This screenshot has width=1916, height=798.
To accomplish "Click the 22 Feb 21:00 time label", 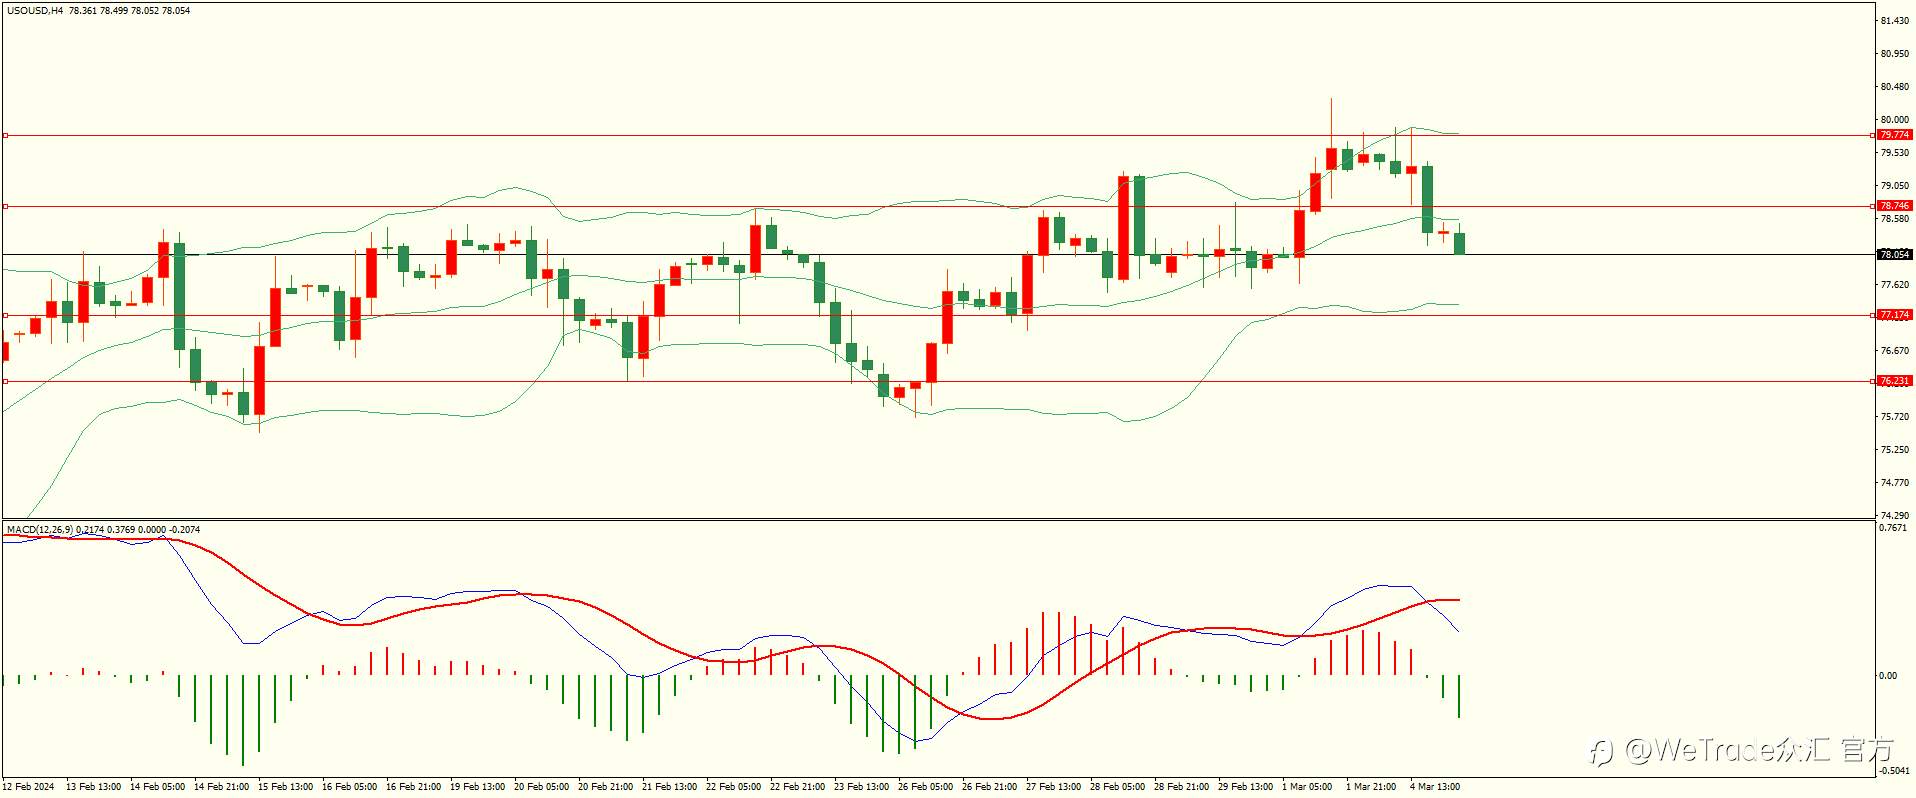I will pyautogui.click(x=797, y=787).
